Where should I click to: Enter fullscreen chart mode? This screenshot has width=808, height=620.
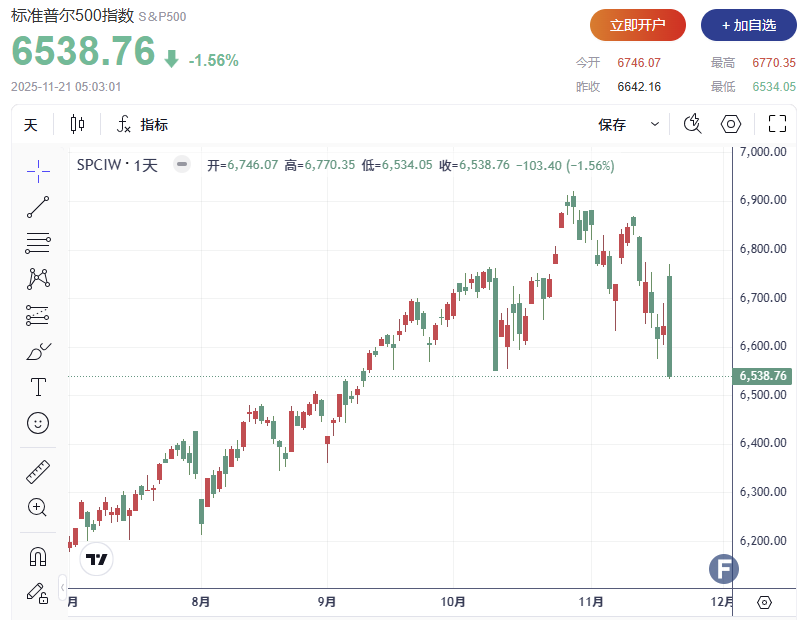(777, 124)
